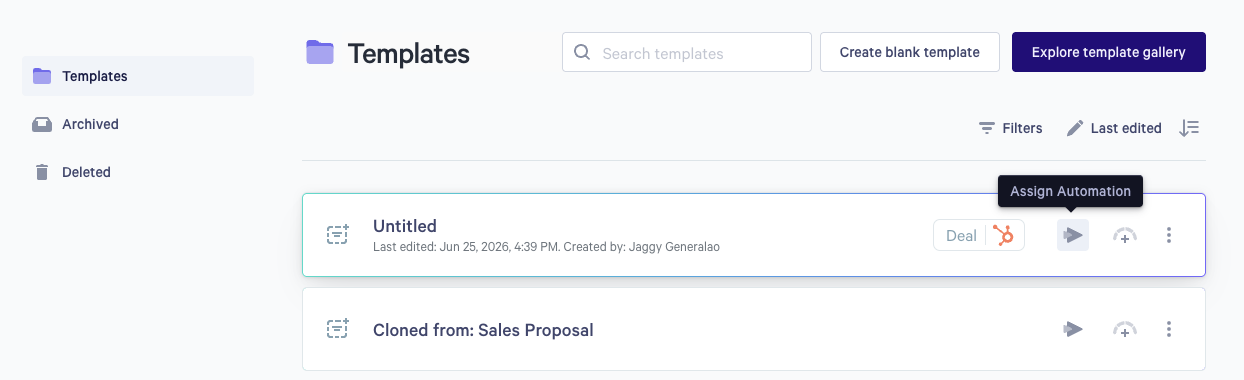The image size is (1244, 380).
Task: Click Create blank template button
Action: [910, 52]
